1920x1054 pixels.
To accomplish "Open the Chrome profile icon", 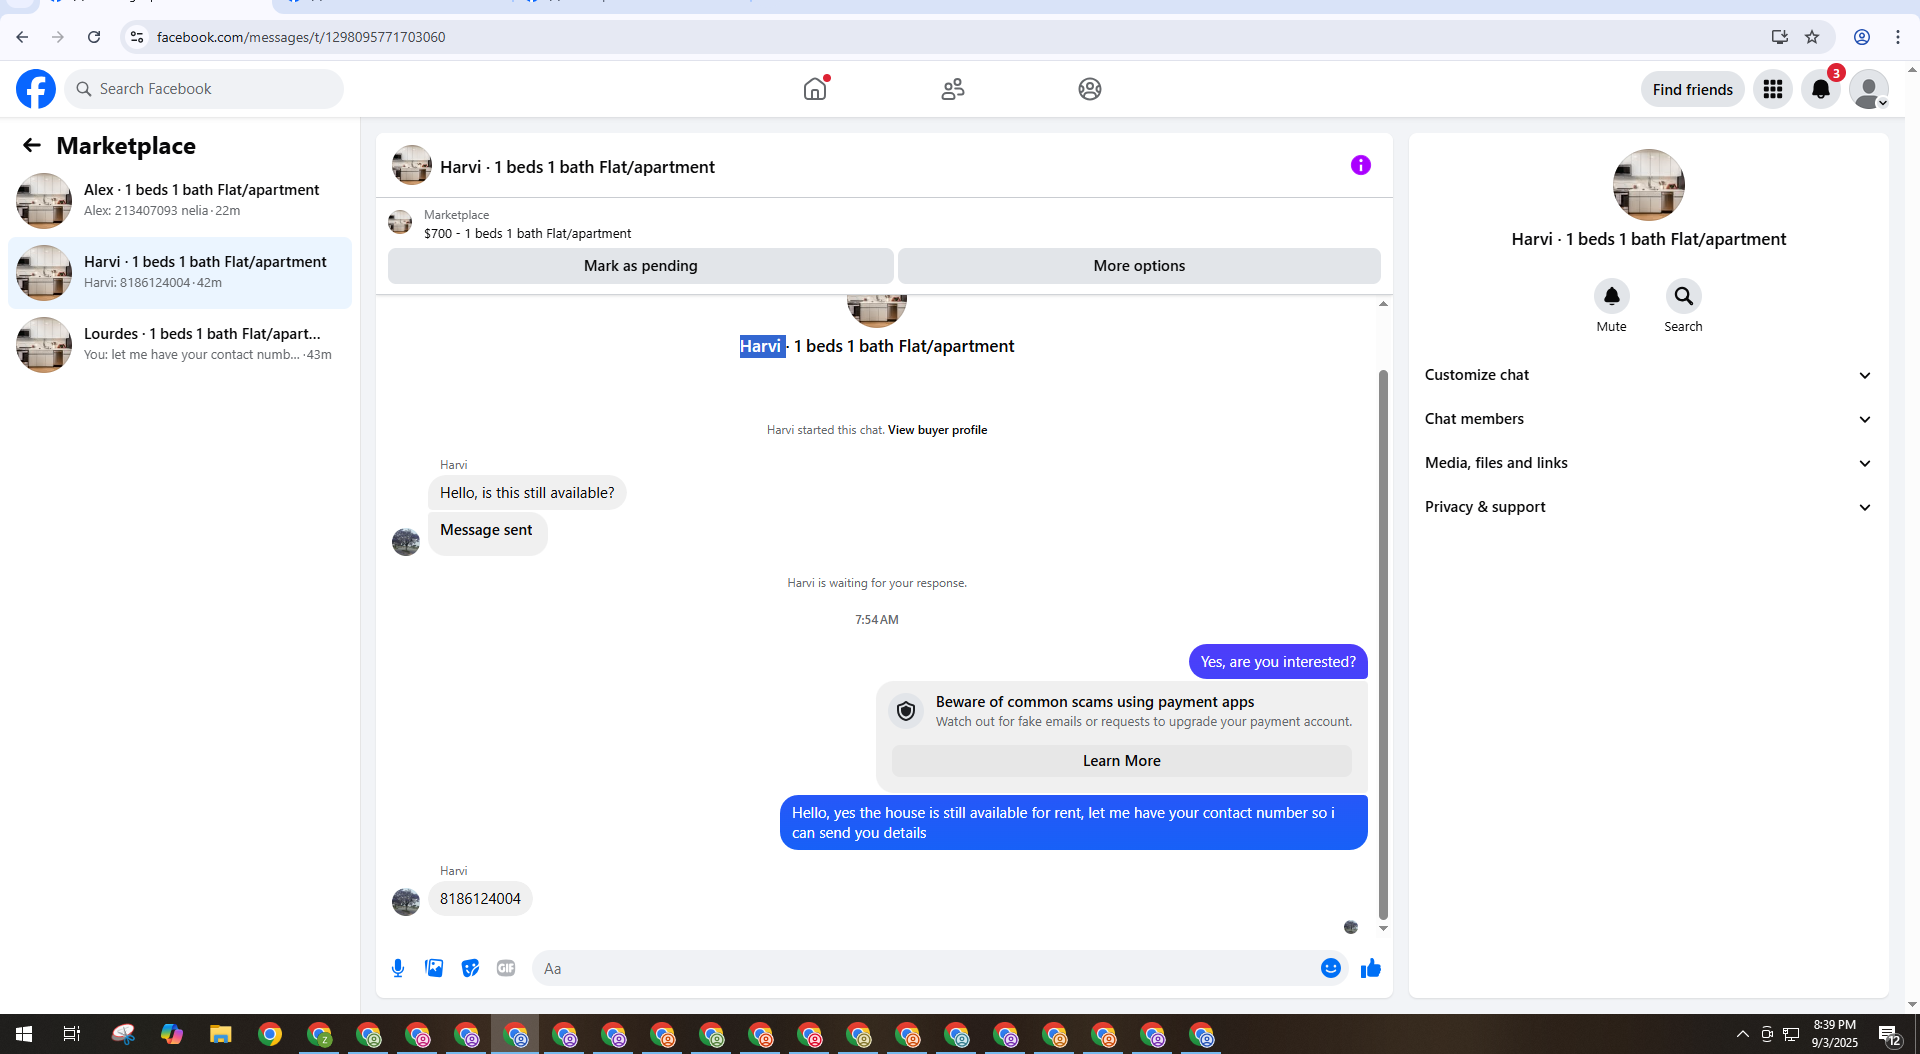I will click(x=1862, y=37).
